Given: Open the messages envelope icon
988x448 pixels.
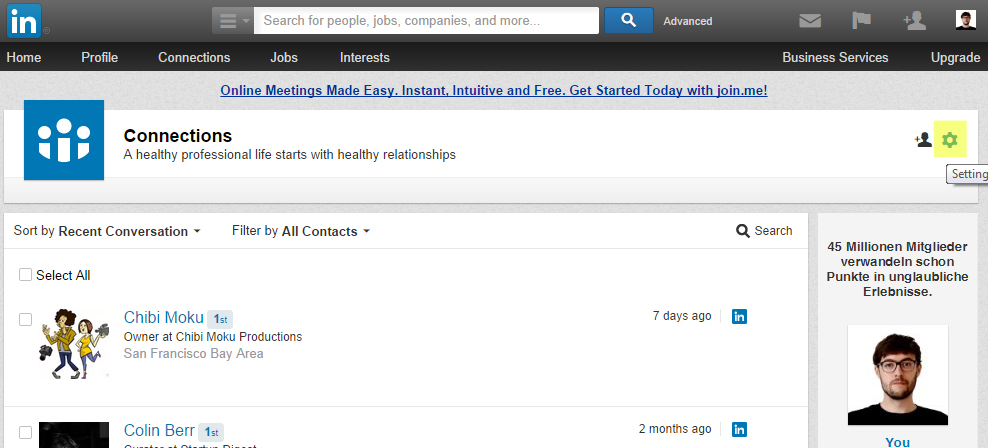Looking at the screenshot, I should [x=810, y=21].
